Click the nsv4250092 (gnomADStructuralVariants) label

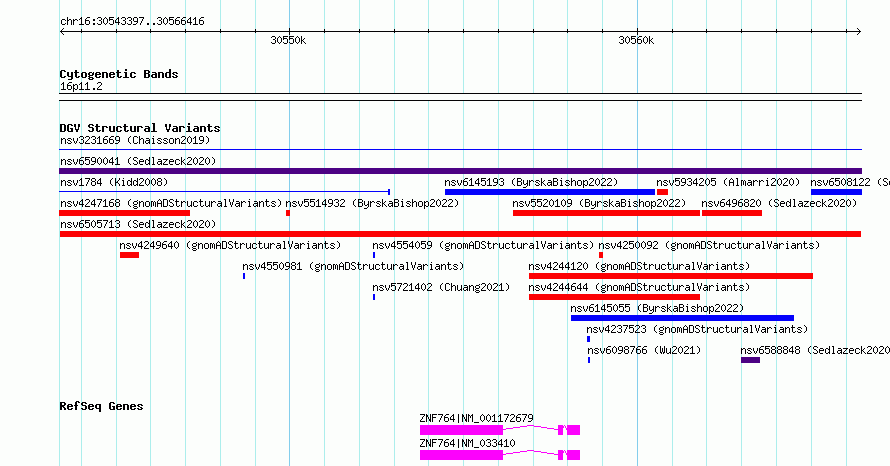tap(709, 245)
